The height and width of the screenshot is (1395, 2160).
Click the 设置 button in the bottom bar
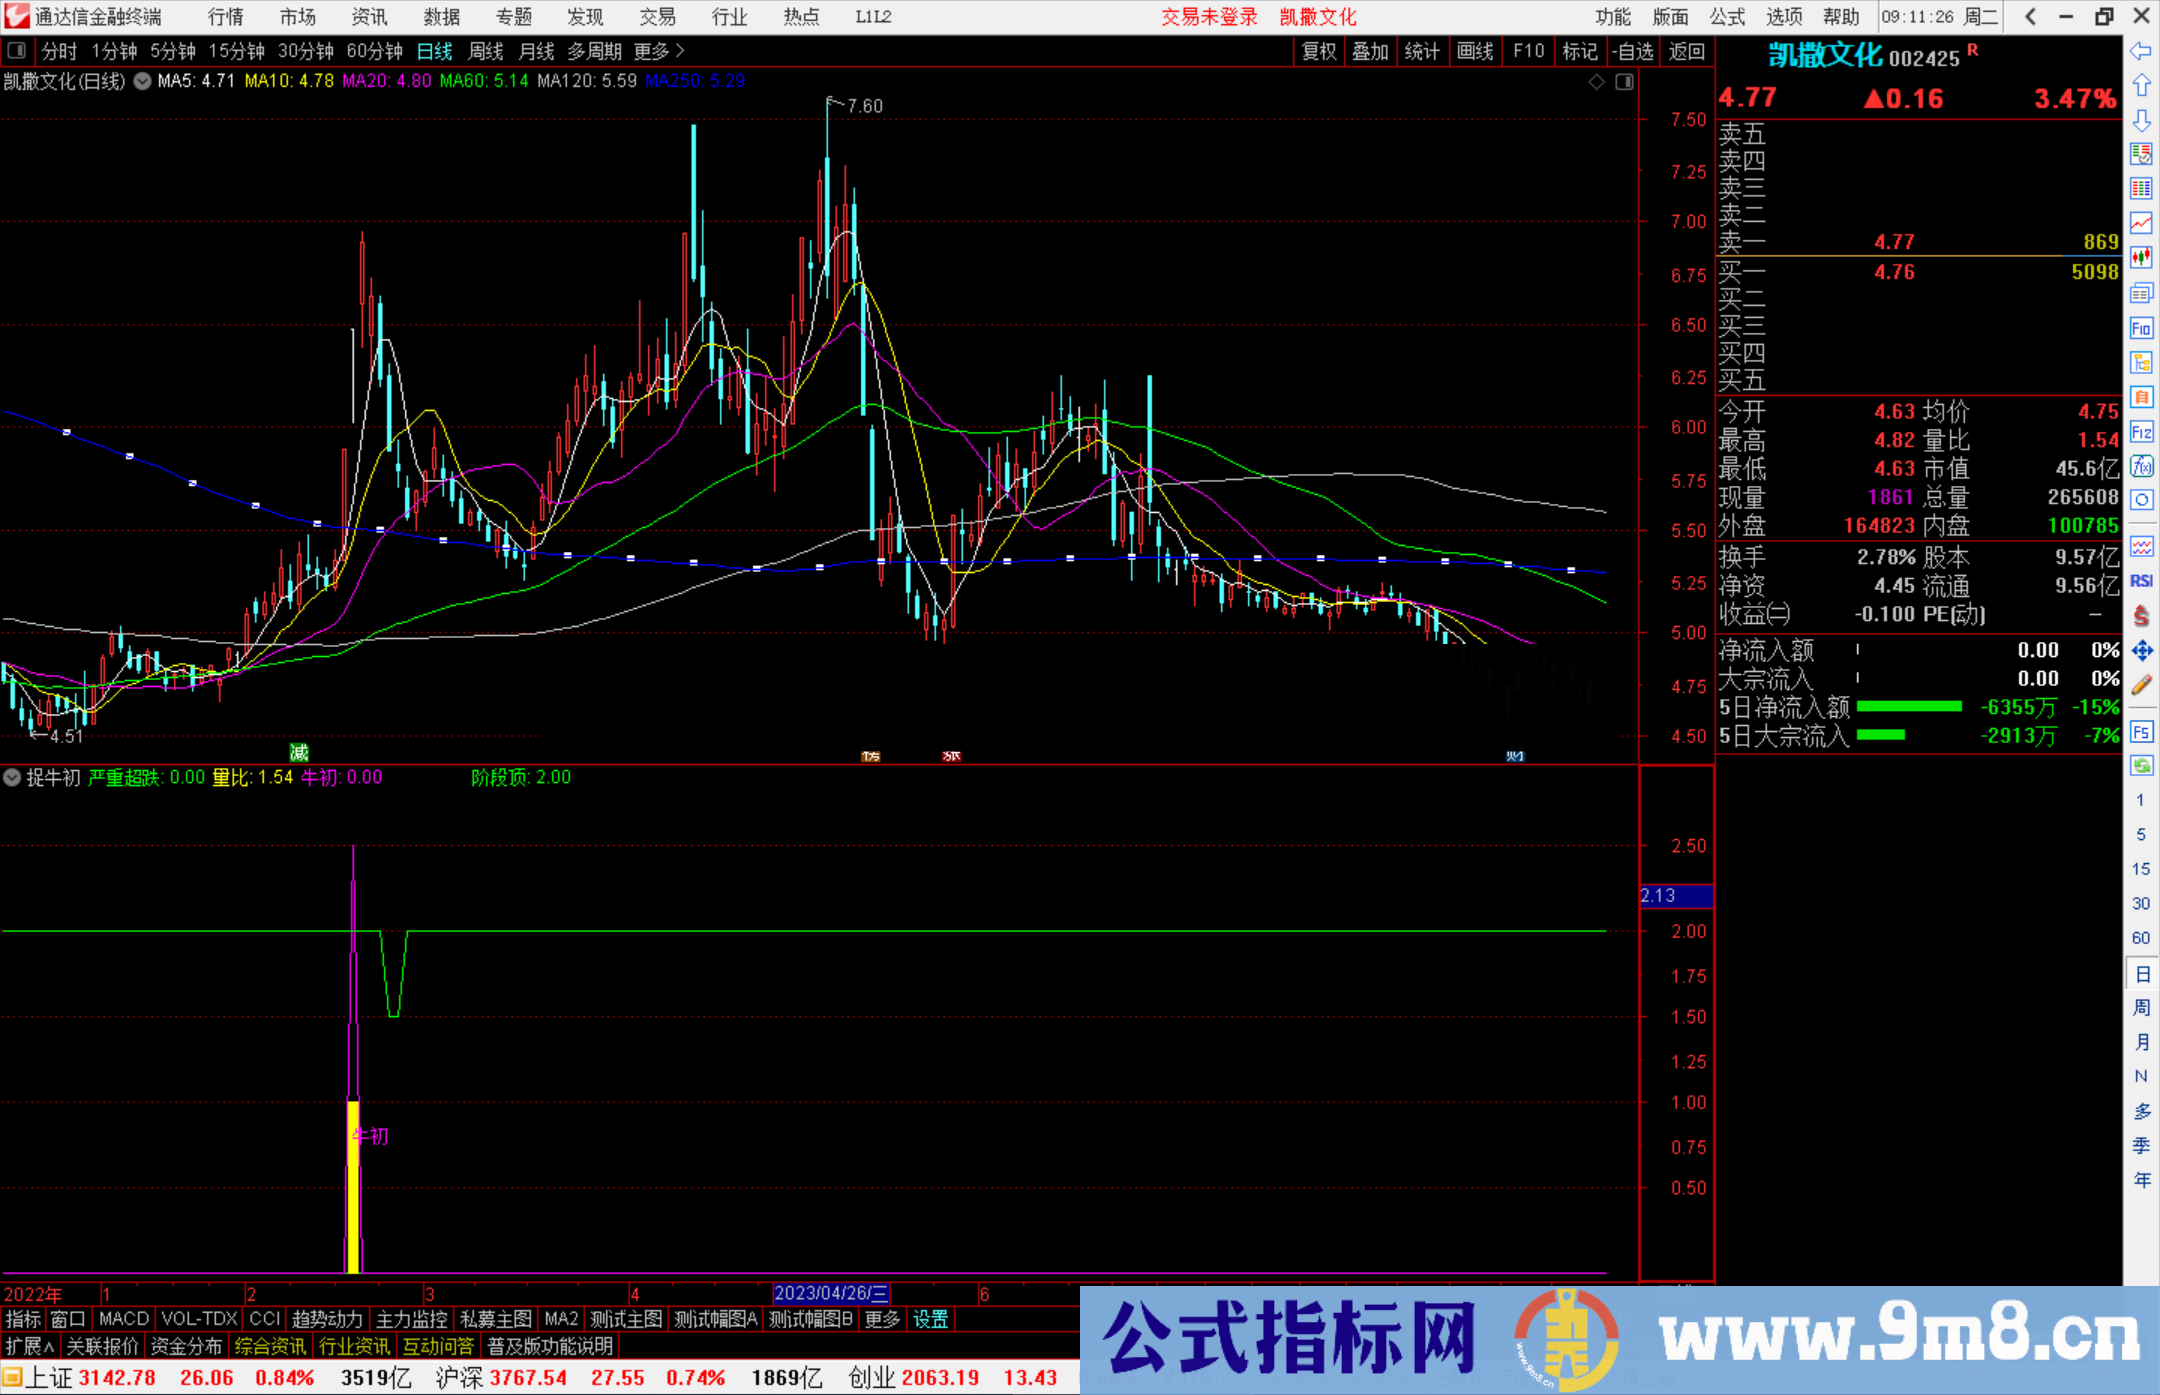(x=930, y=1320)
